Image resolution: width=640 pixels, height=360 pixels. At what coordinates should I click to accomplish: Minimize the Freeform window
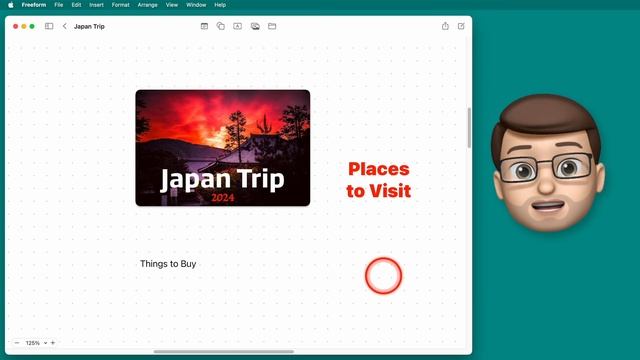pos(24,26)
